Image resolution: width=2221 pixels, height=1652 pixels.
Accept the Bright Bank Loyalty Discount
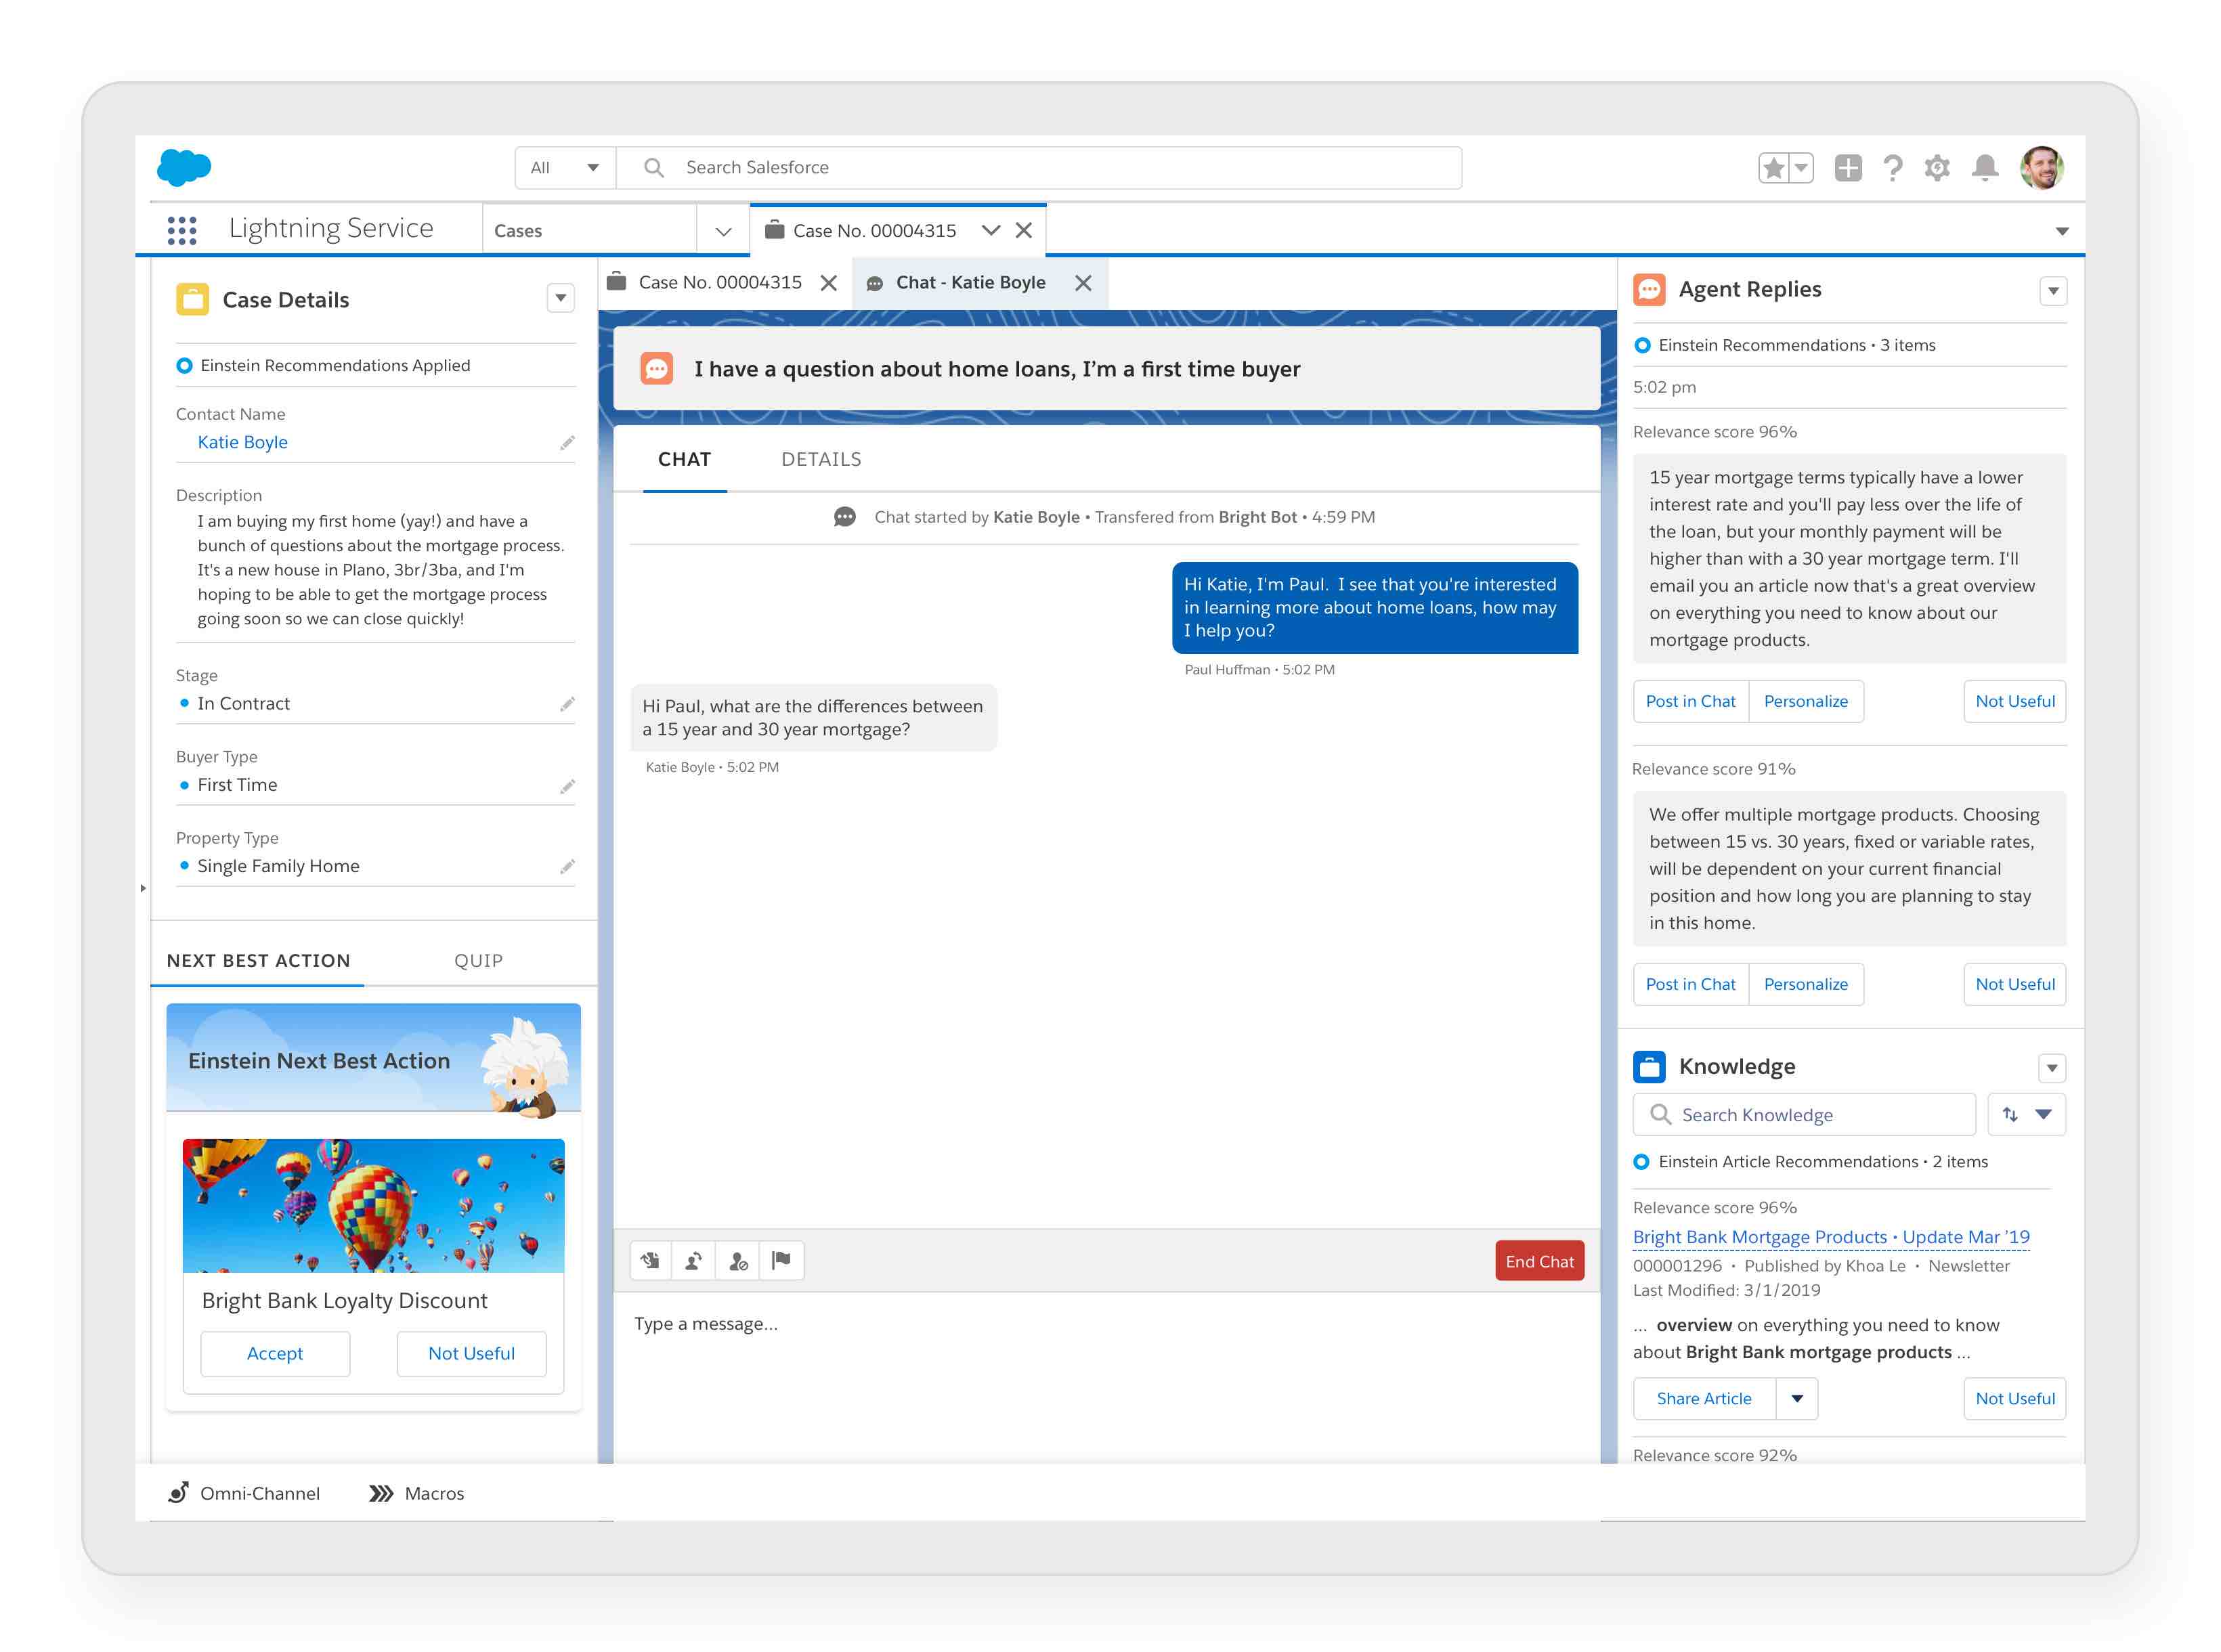click(275, 1353)
